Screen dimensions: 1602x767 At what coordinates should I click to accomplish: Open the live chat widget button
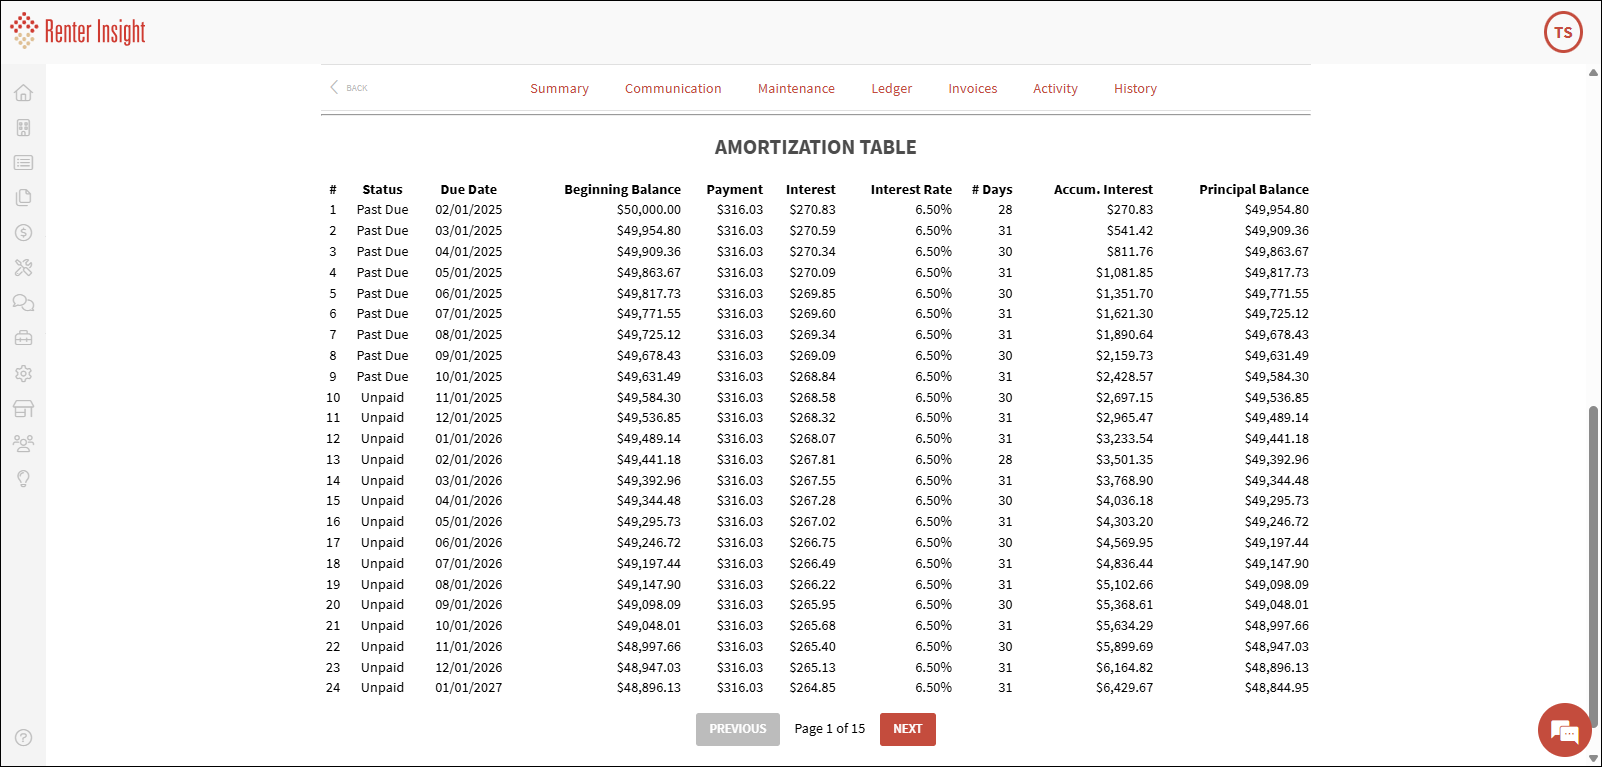(x=1564, y=731)
